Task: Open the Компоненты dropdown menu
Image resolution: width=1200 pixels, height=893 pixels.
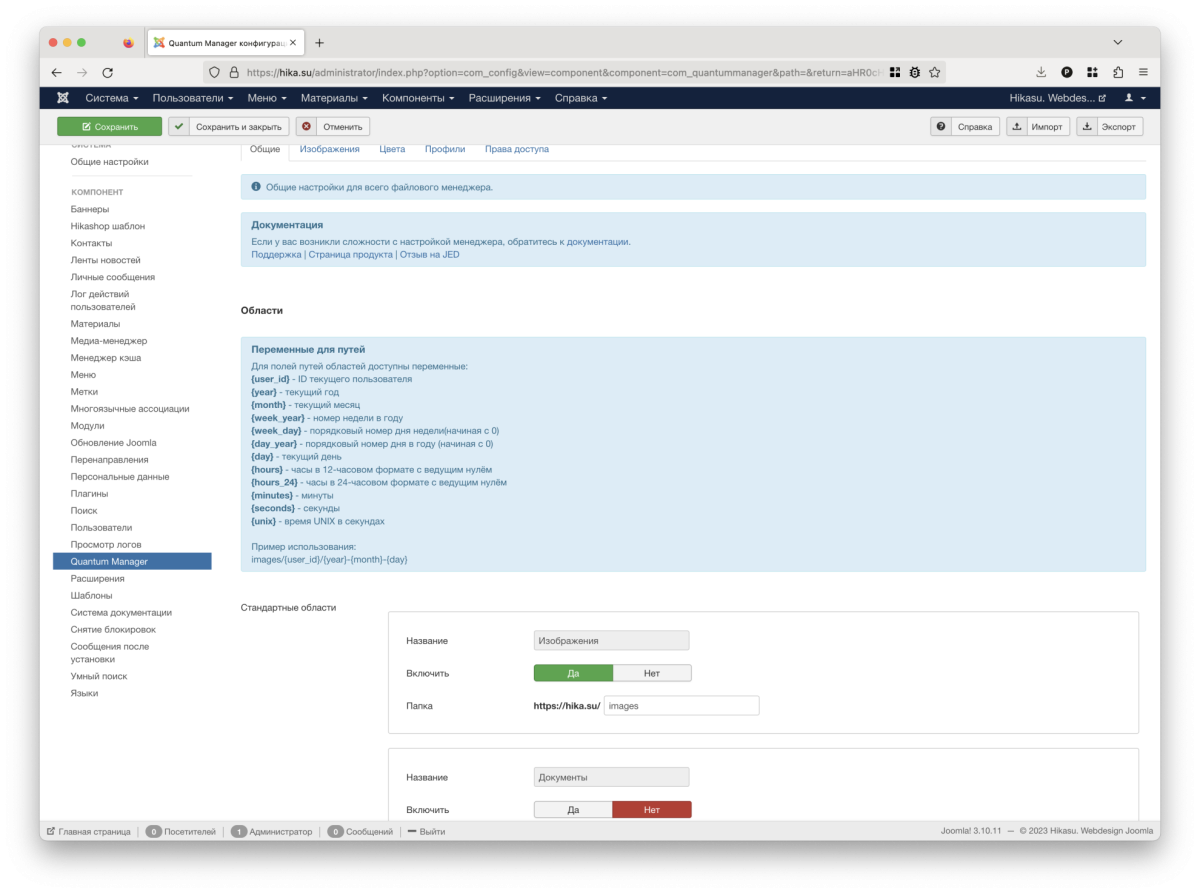Action: tap(418, 98)
